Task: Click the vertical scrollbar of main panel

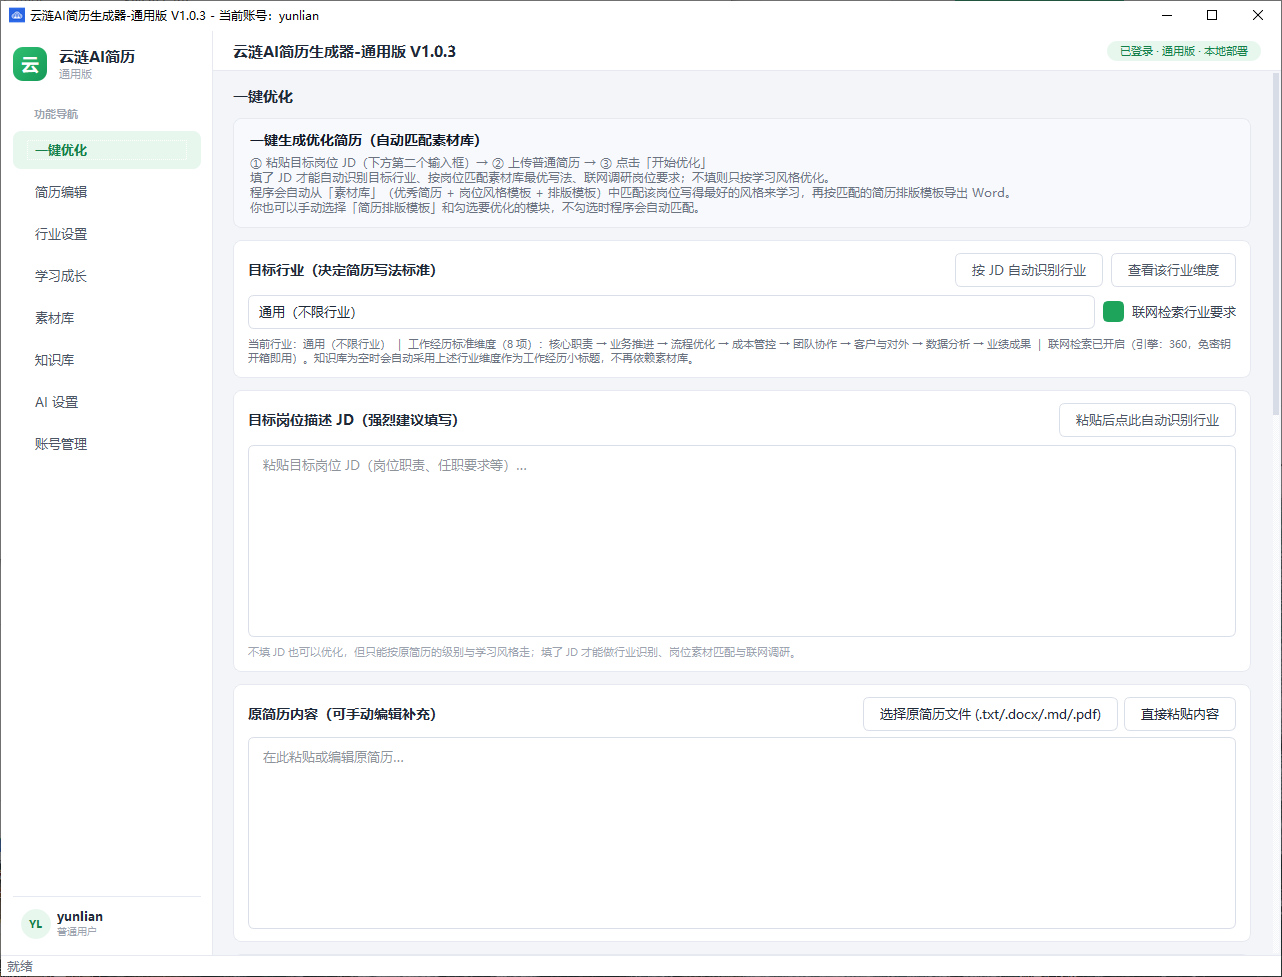Action: click(1275, 244)
